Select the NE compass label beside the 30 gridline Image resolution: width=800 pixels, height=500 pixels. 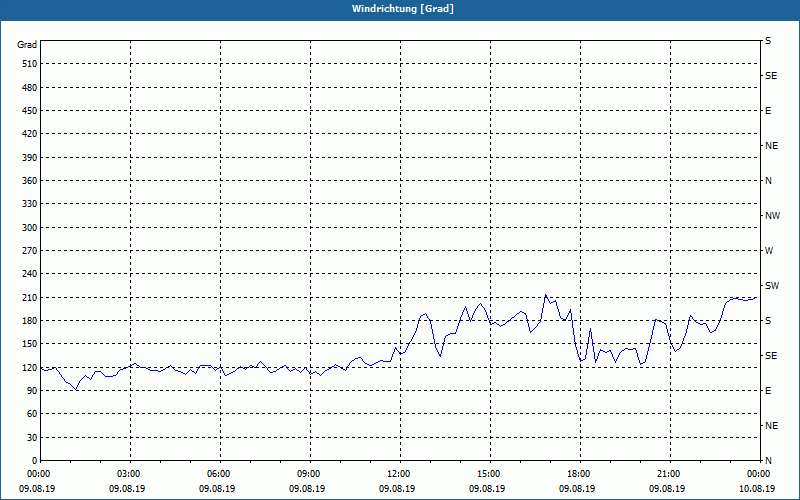(771, 426)
